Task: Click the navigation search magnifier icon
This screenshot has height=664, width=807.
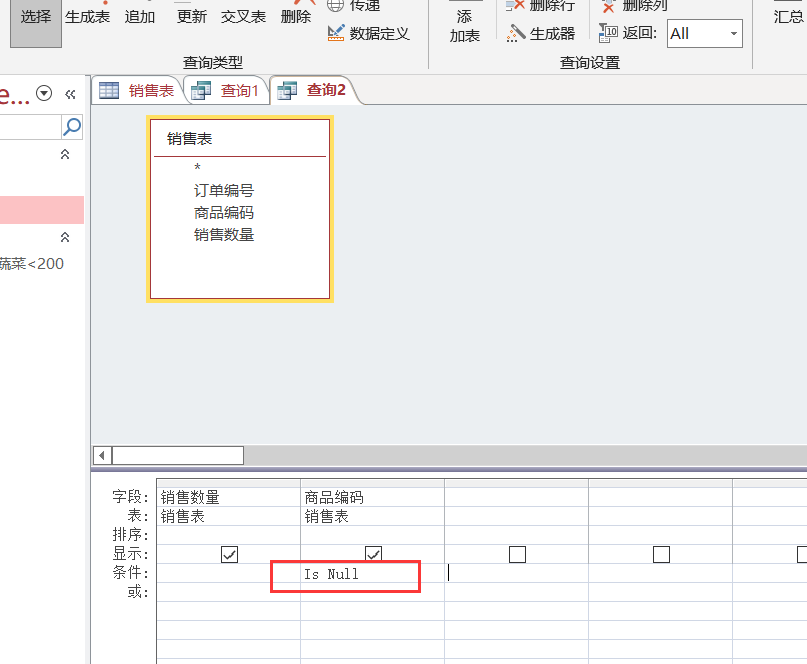Action: (72, 127)
